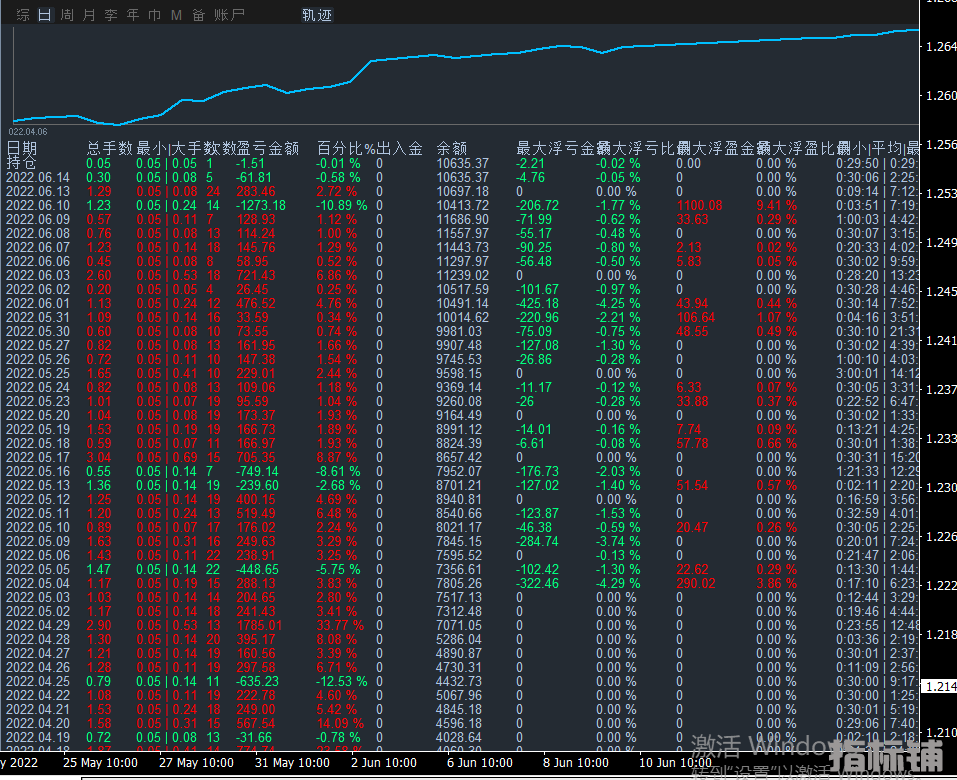Click the 2 Jun 10:00 time axis label
957x780 pixels.
coord(384,763)
